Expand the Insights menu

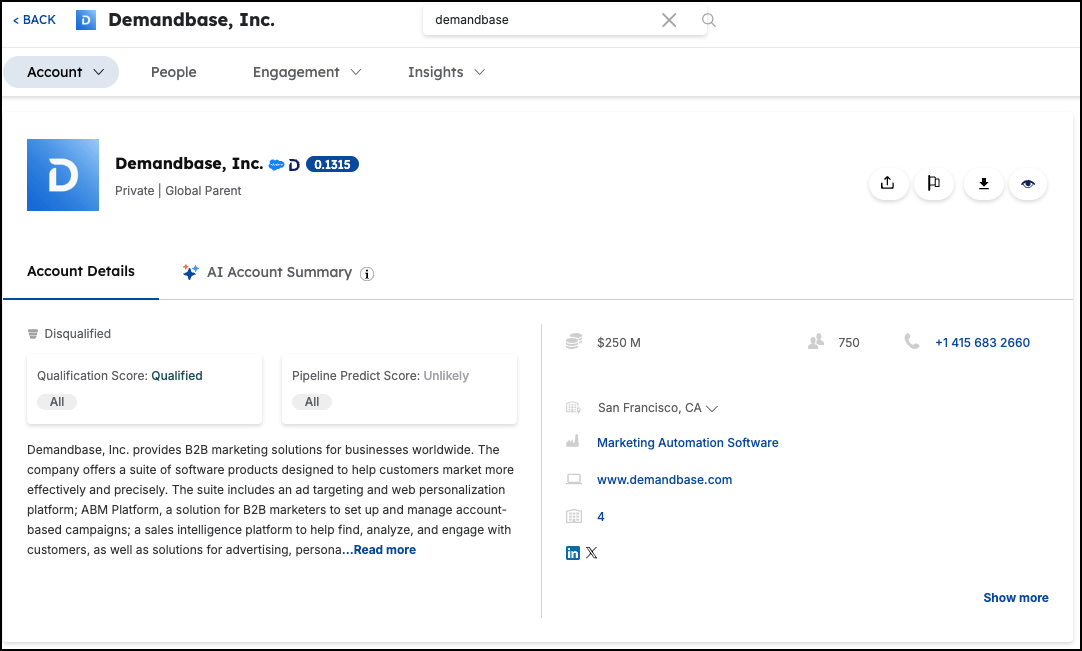click(446, 72)
